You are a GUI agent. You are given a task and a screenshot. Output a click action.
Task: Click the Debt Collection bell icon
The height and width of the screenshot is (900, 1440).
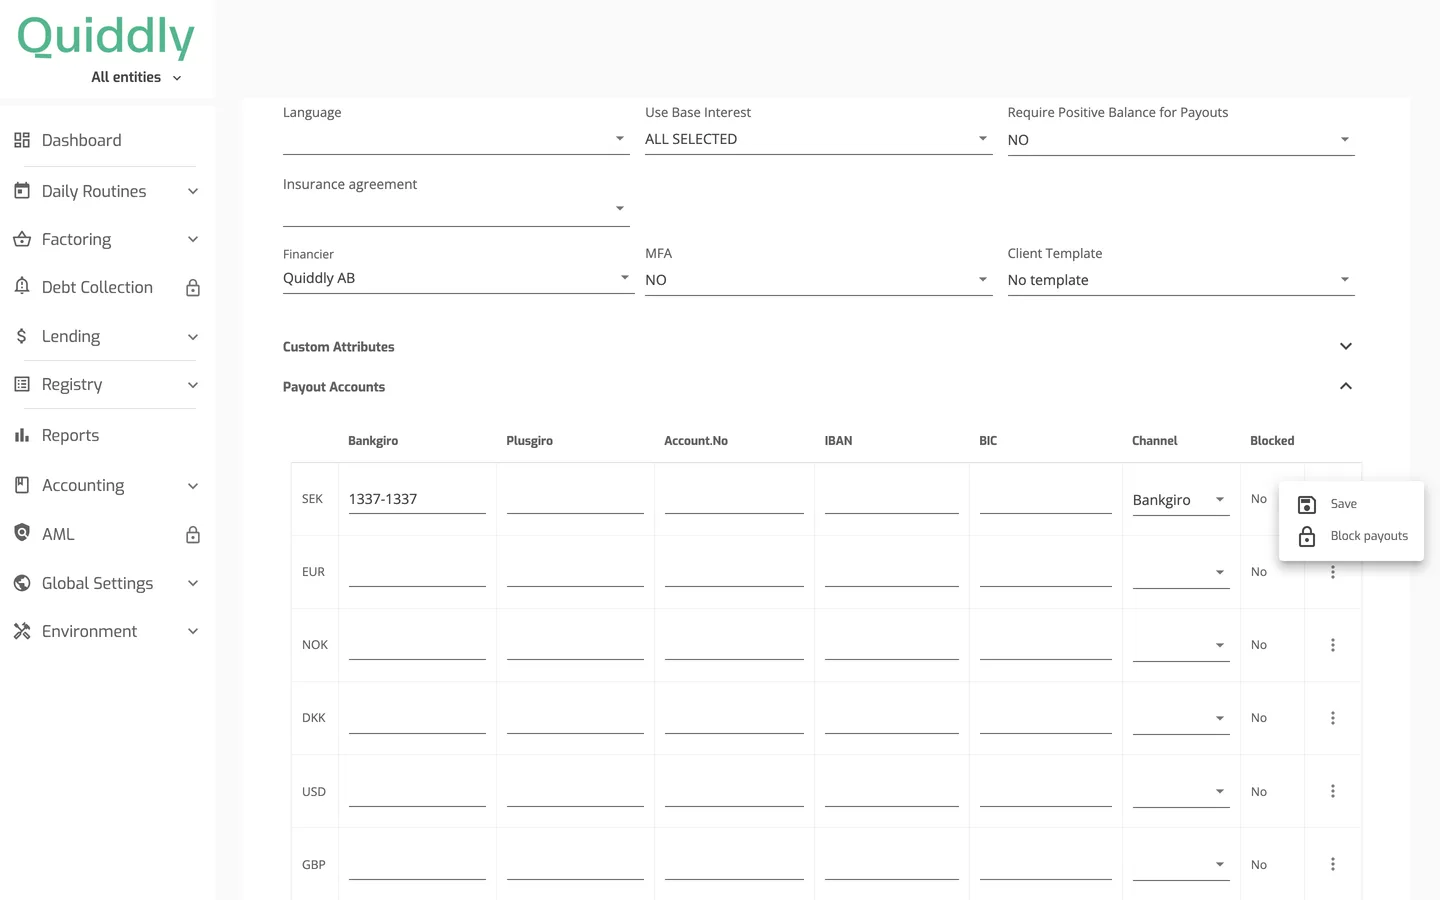[22, 286]
